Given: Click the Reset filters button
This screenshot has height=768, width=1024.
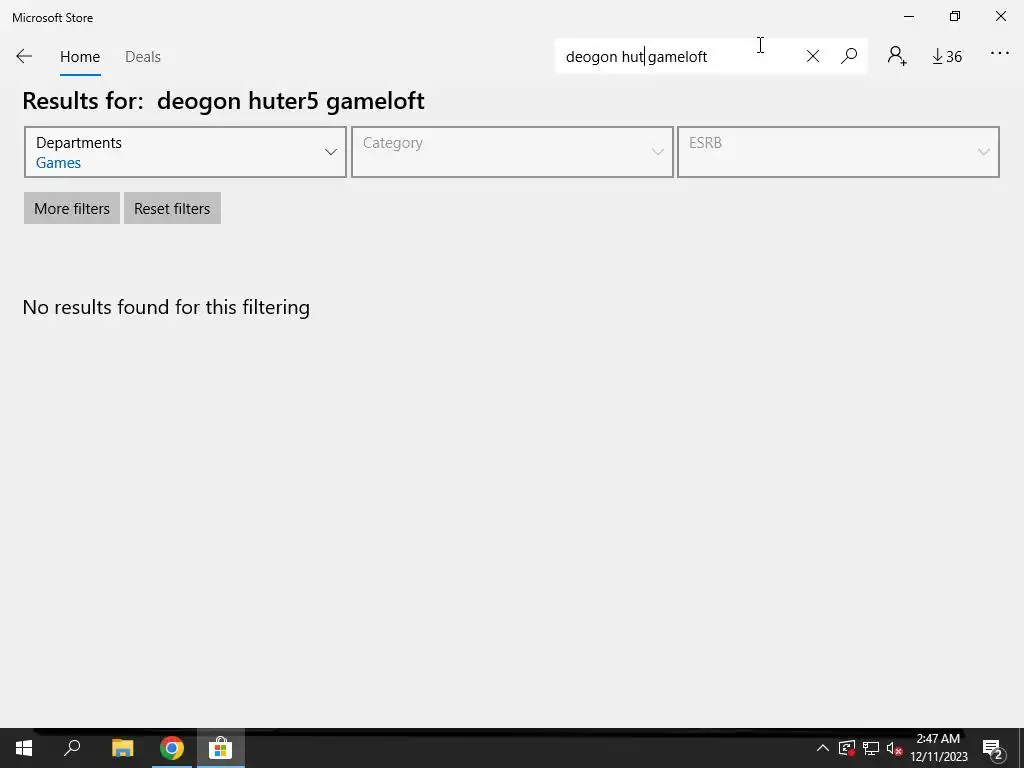Looking at the screenshot, I should click(172, 208).
